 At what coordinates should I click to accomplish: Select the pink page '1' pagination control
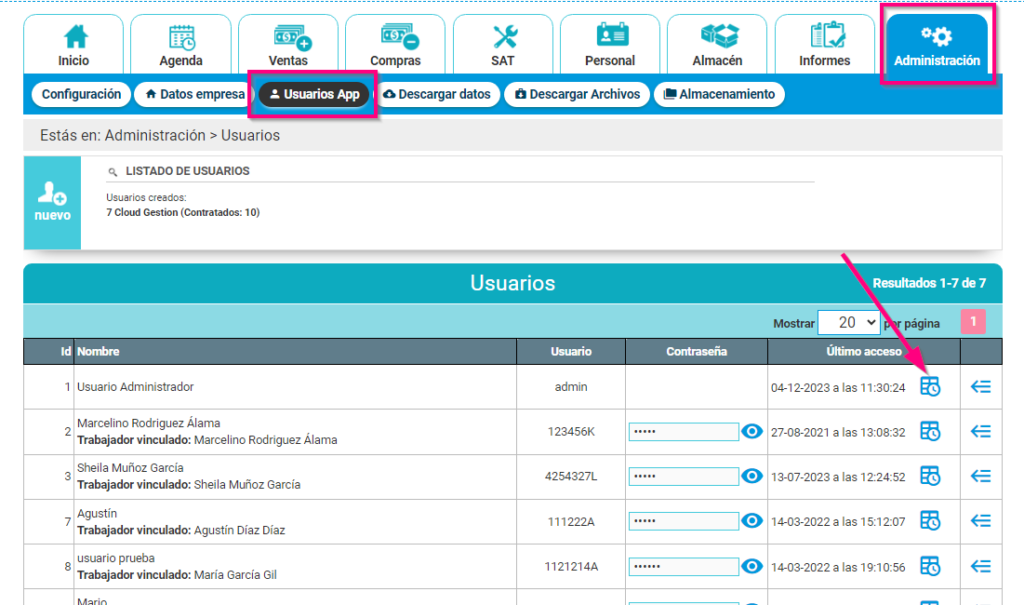tap(975, 322)
